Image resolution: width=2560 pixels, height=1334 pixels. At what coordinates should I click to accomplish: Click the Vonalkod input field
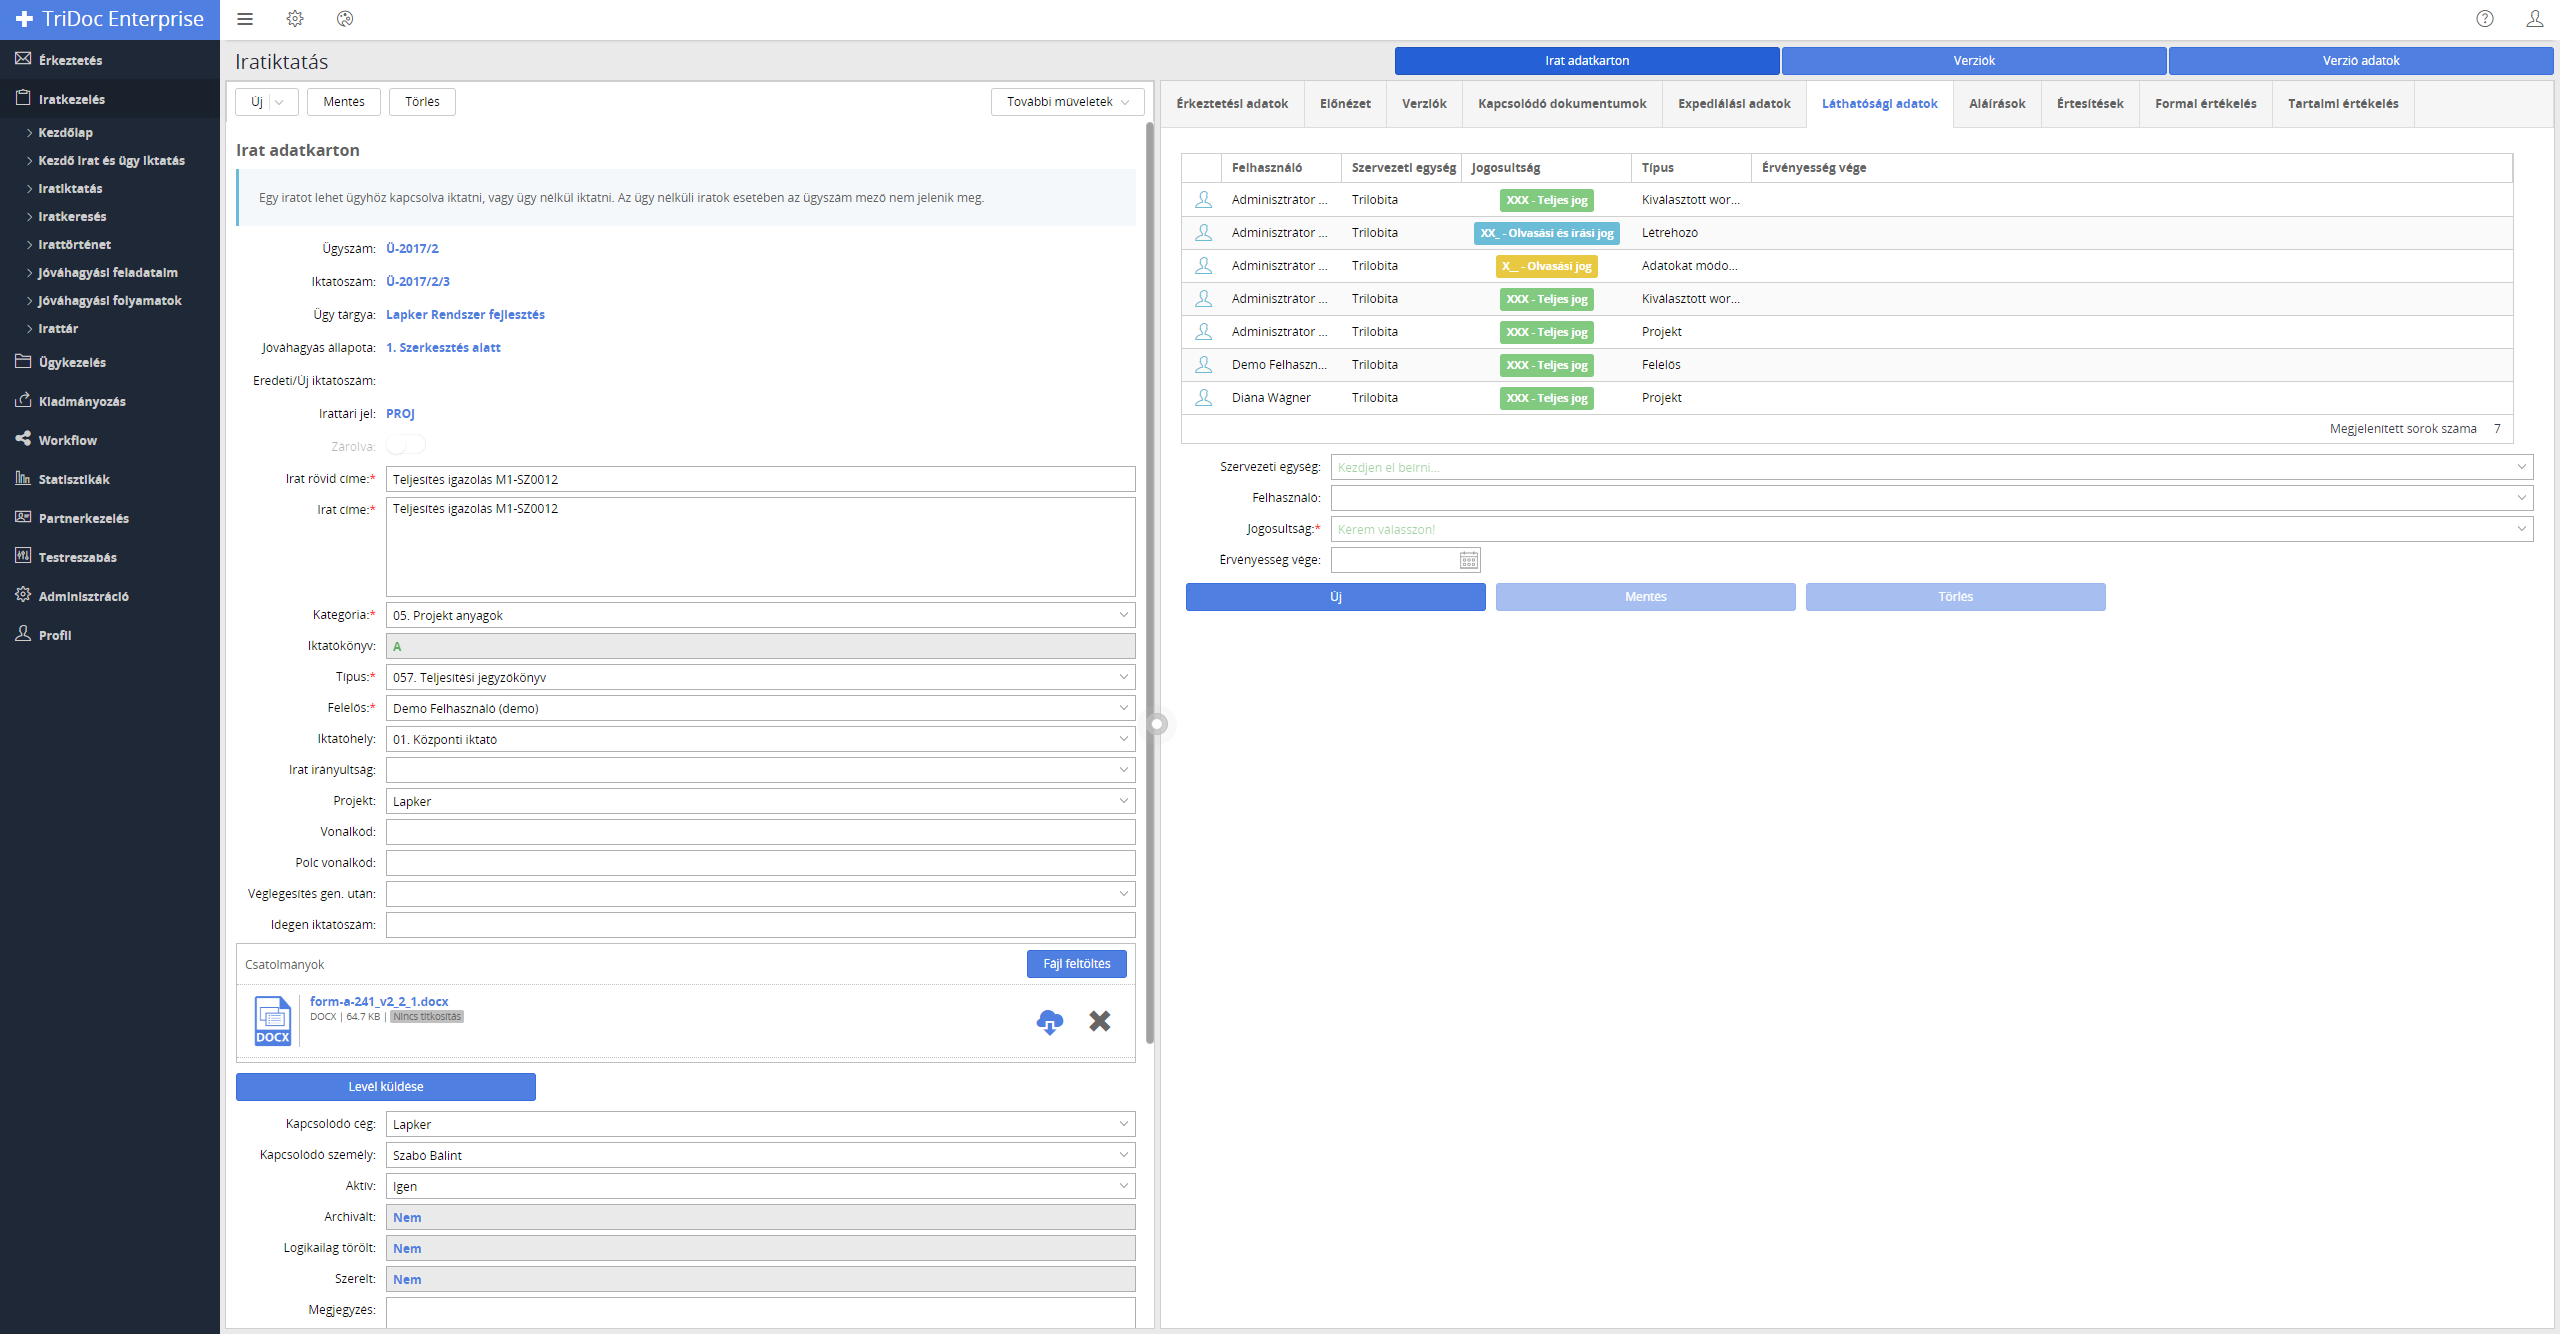pyautogui.click(x=760, y=832)
